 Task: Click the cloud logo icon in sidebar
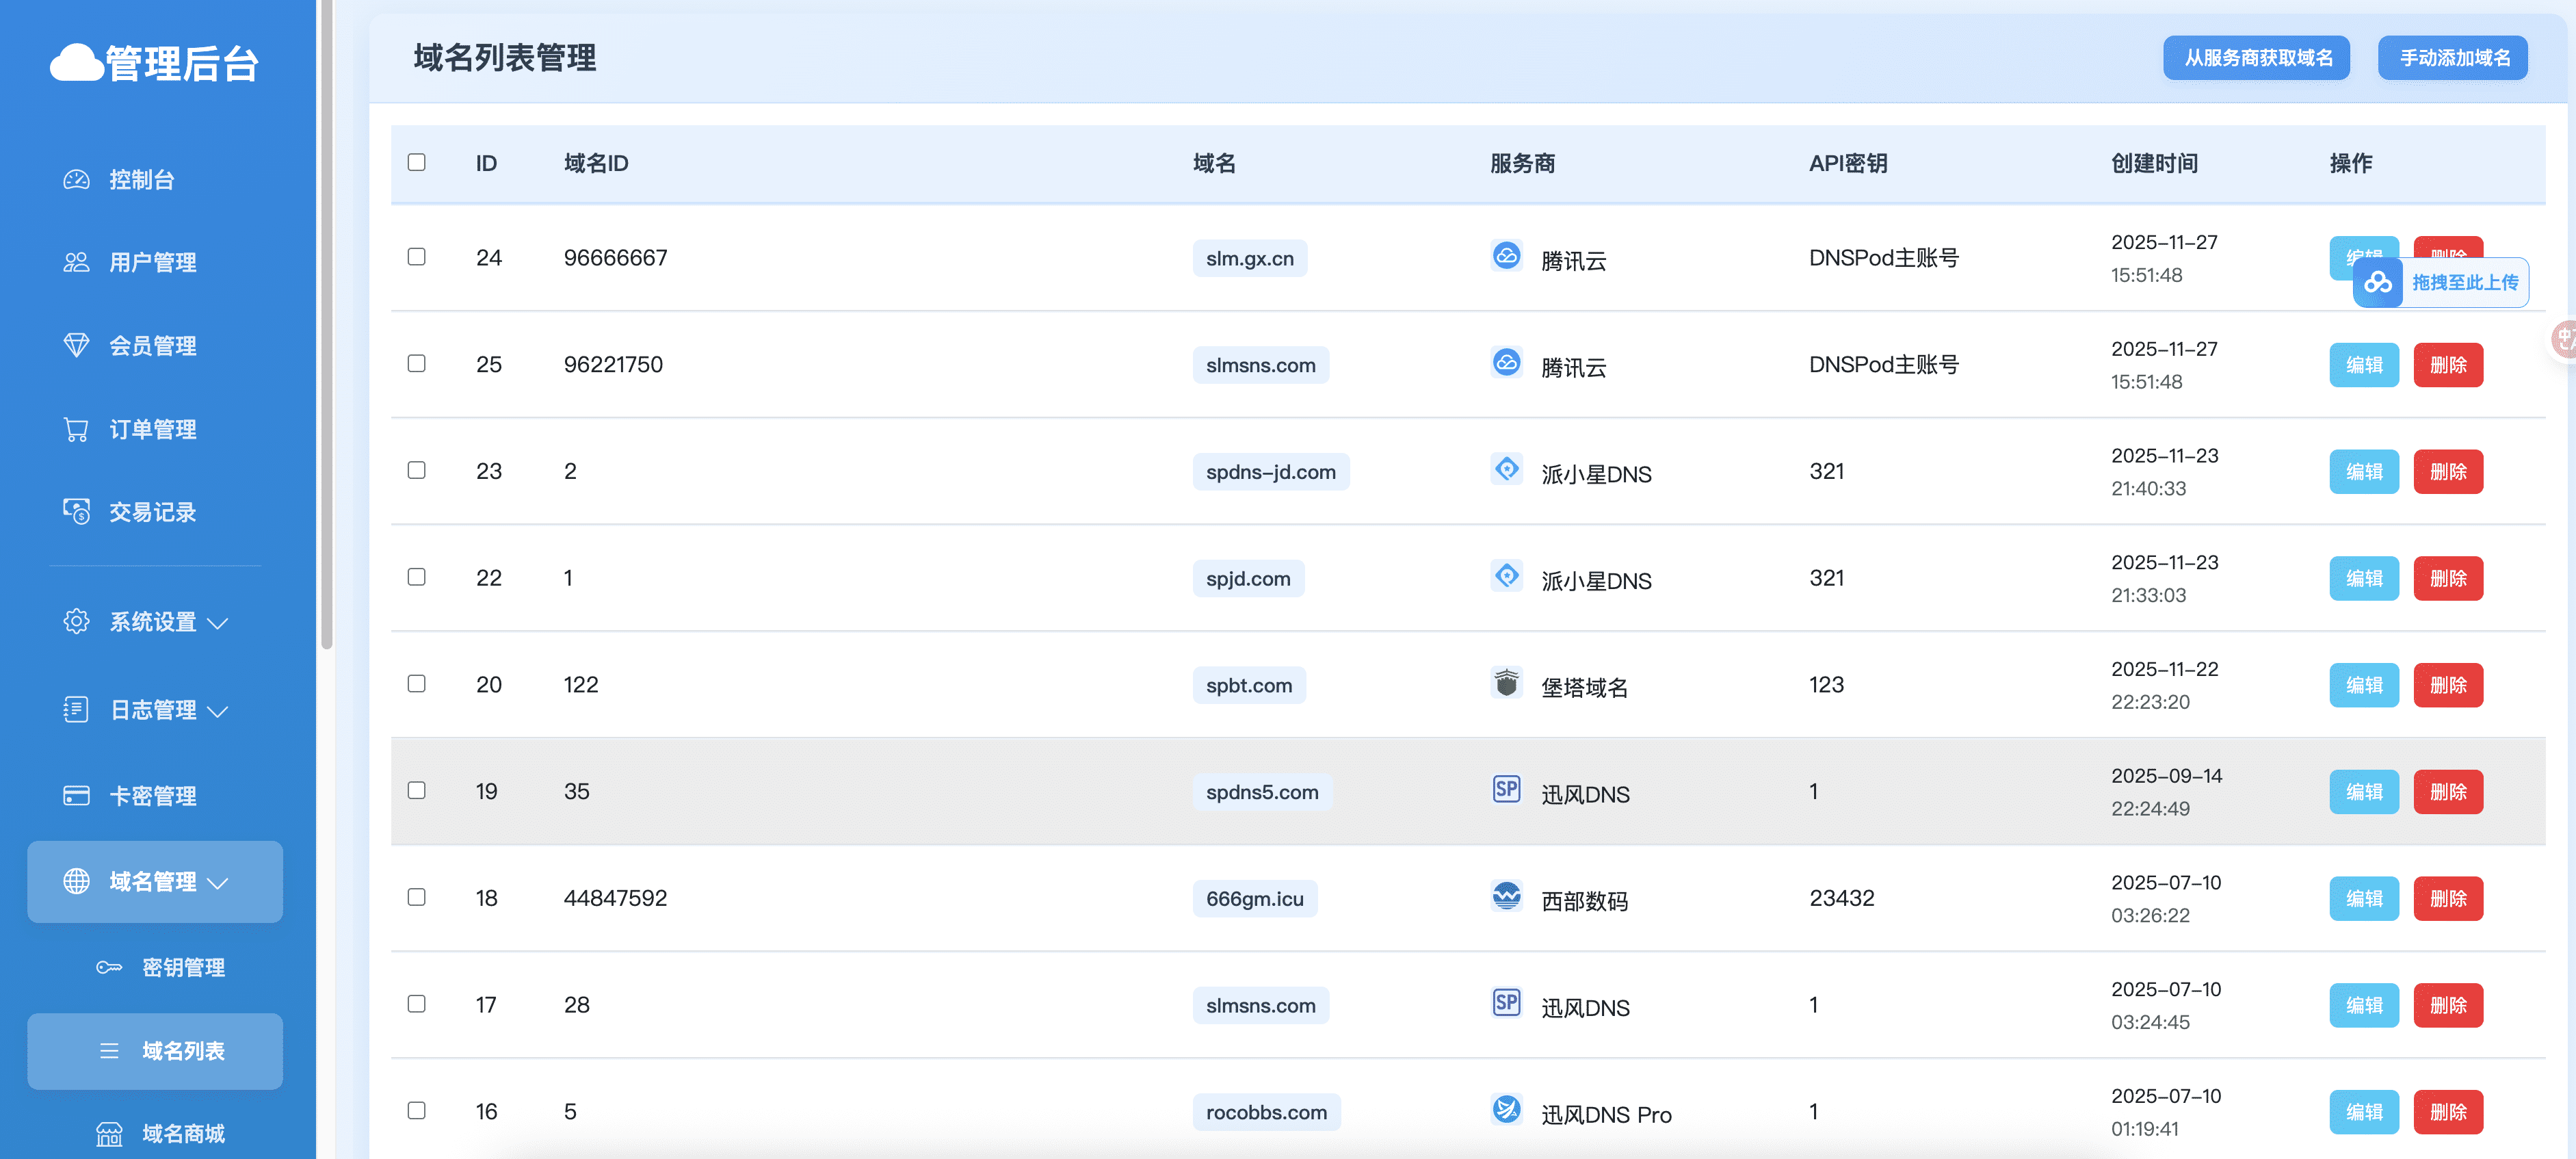click(x=77, y=63)
